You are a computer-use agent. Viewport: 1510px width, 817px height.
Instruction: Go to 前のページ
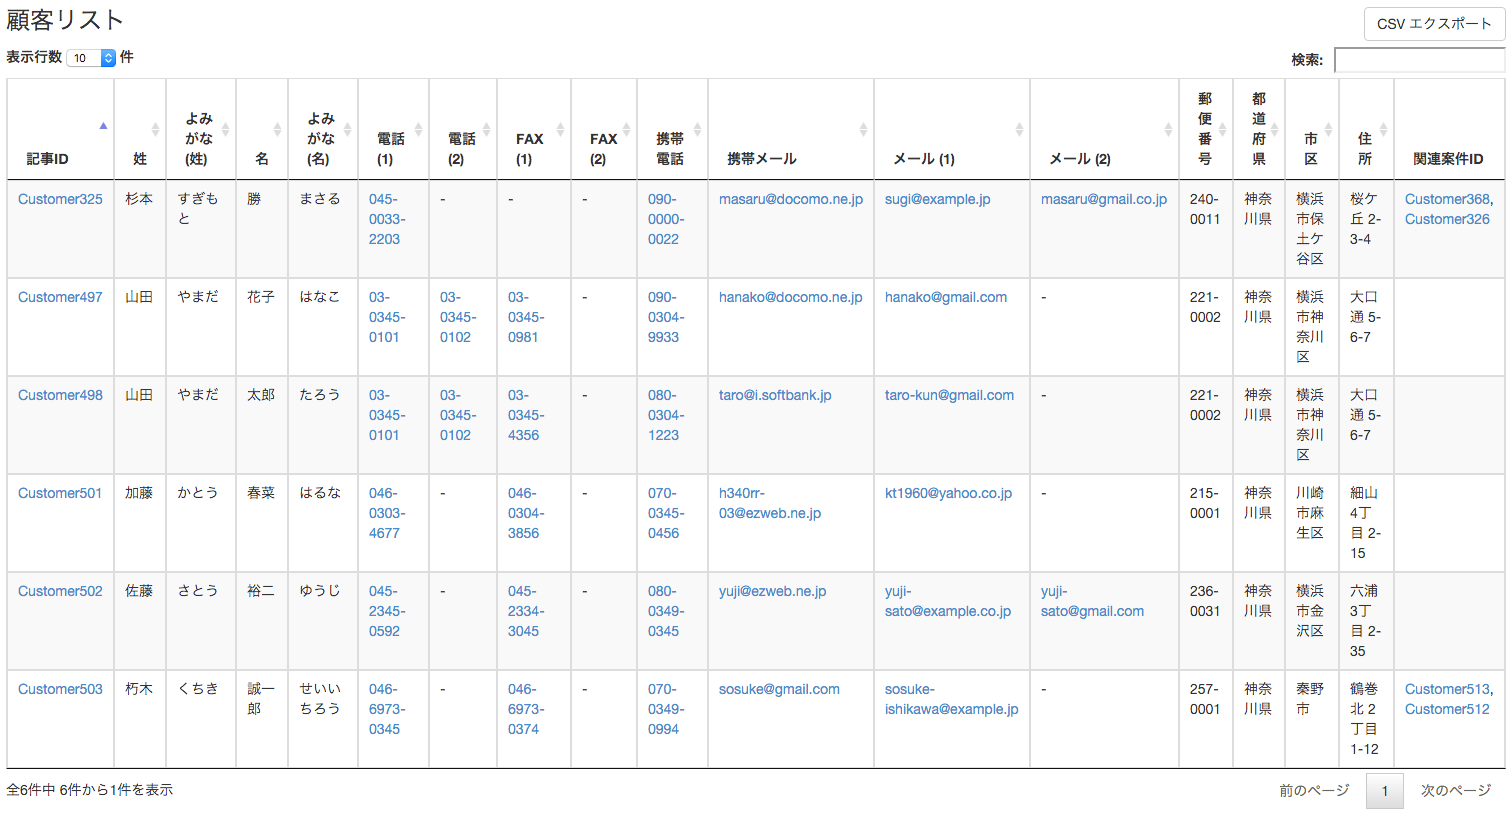coord(1313,790)
